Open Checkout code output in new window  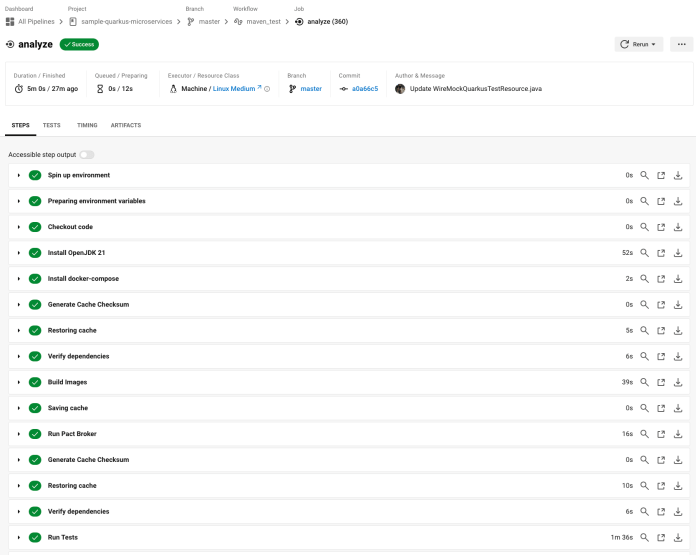click(x=661, y=227)
